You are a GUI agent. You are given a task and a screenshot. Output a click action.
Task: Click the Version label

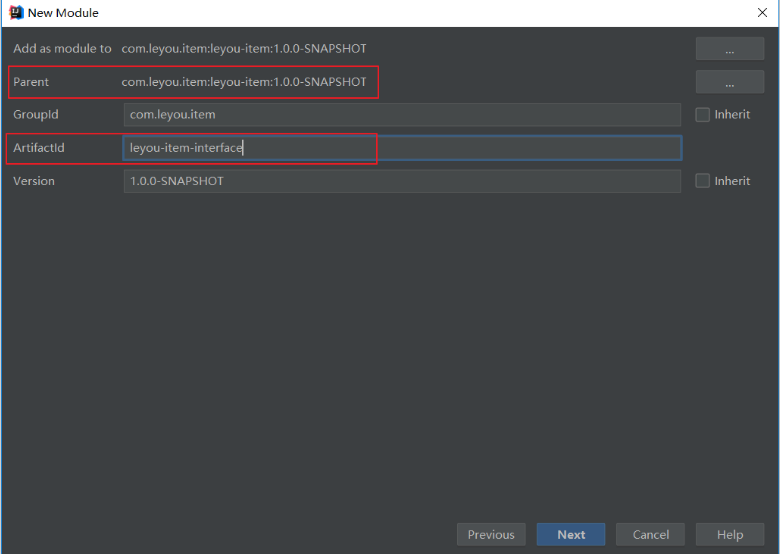coord(34,181)
